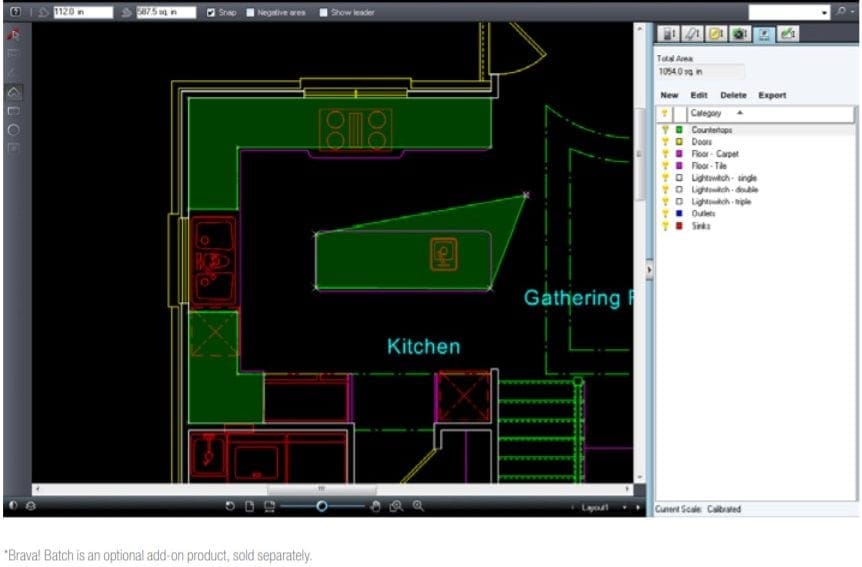
Task: Enable the Show leader checkbox
Action: (323, 12)
